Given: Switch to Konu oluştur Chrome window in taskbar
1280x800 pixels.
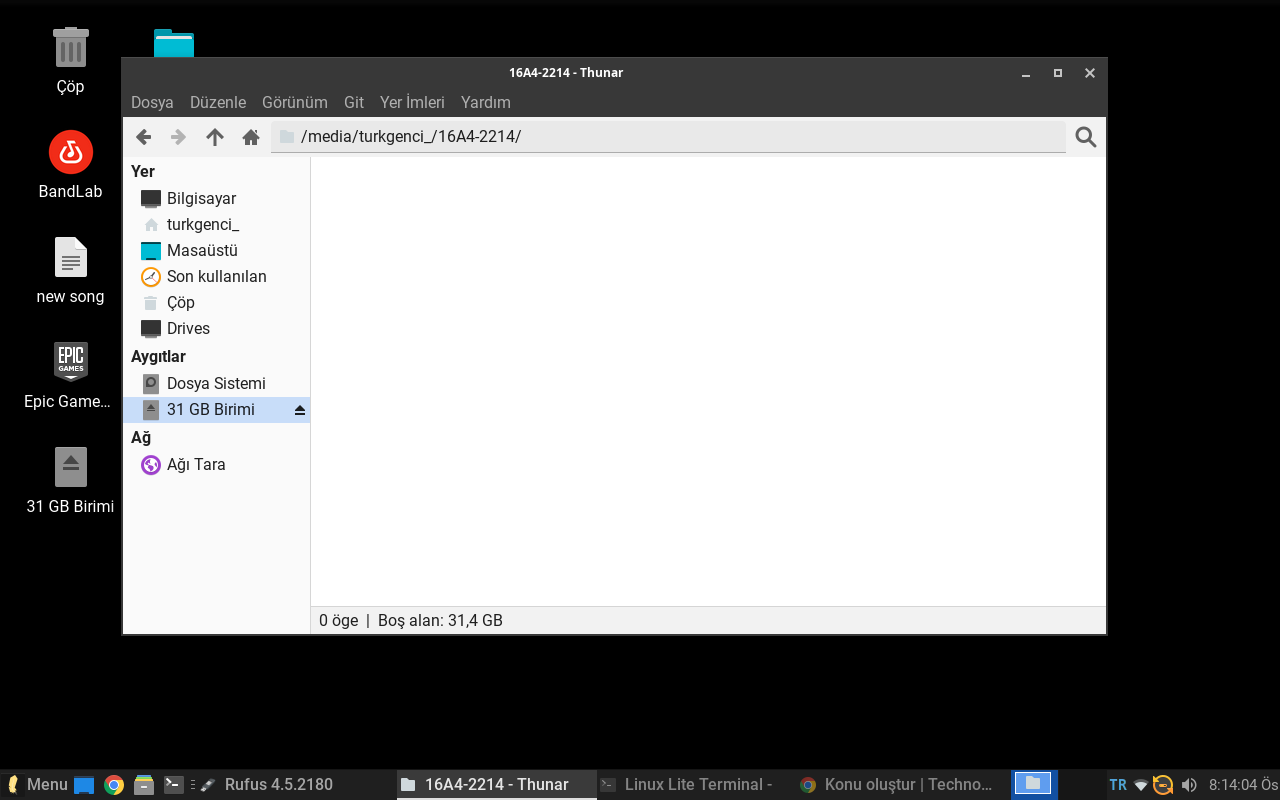Looking at the screenshot, I should tap(897, 785).
